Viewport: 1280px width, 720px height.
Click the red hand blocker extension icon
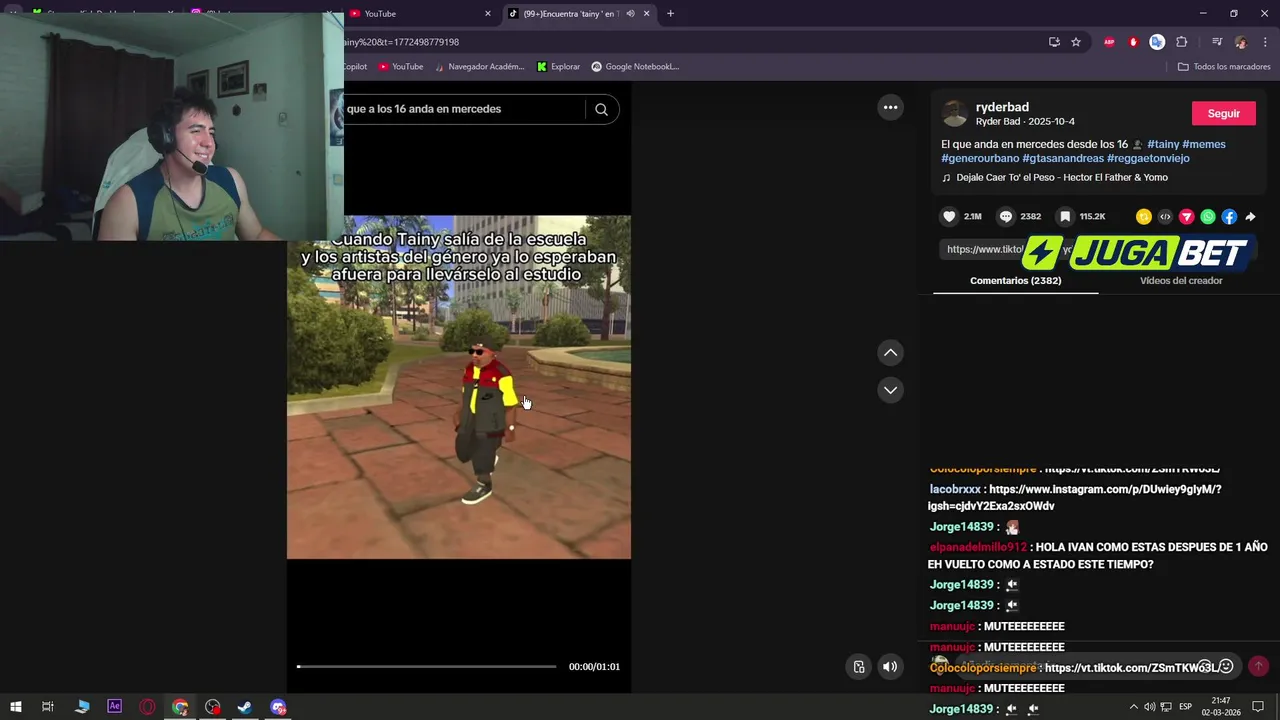tap(1133, 42)
